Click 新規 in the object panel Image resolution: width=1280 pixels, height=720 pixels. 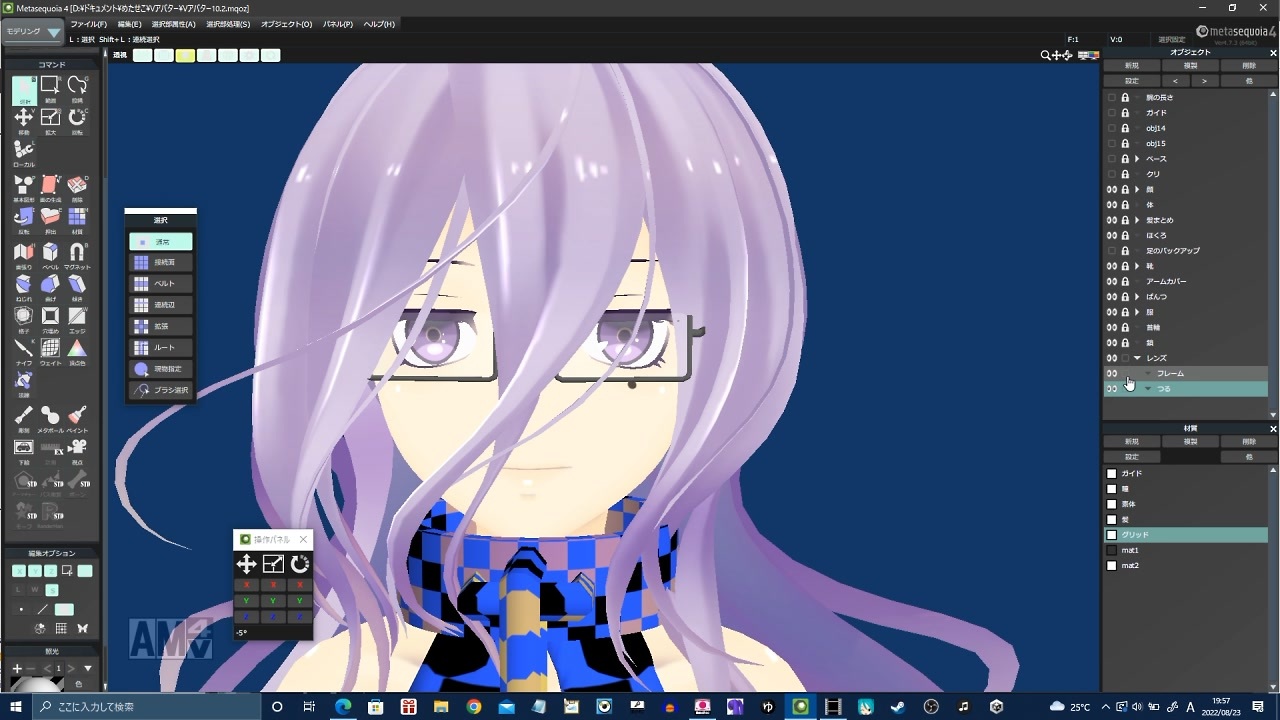1131,66
